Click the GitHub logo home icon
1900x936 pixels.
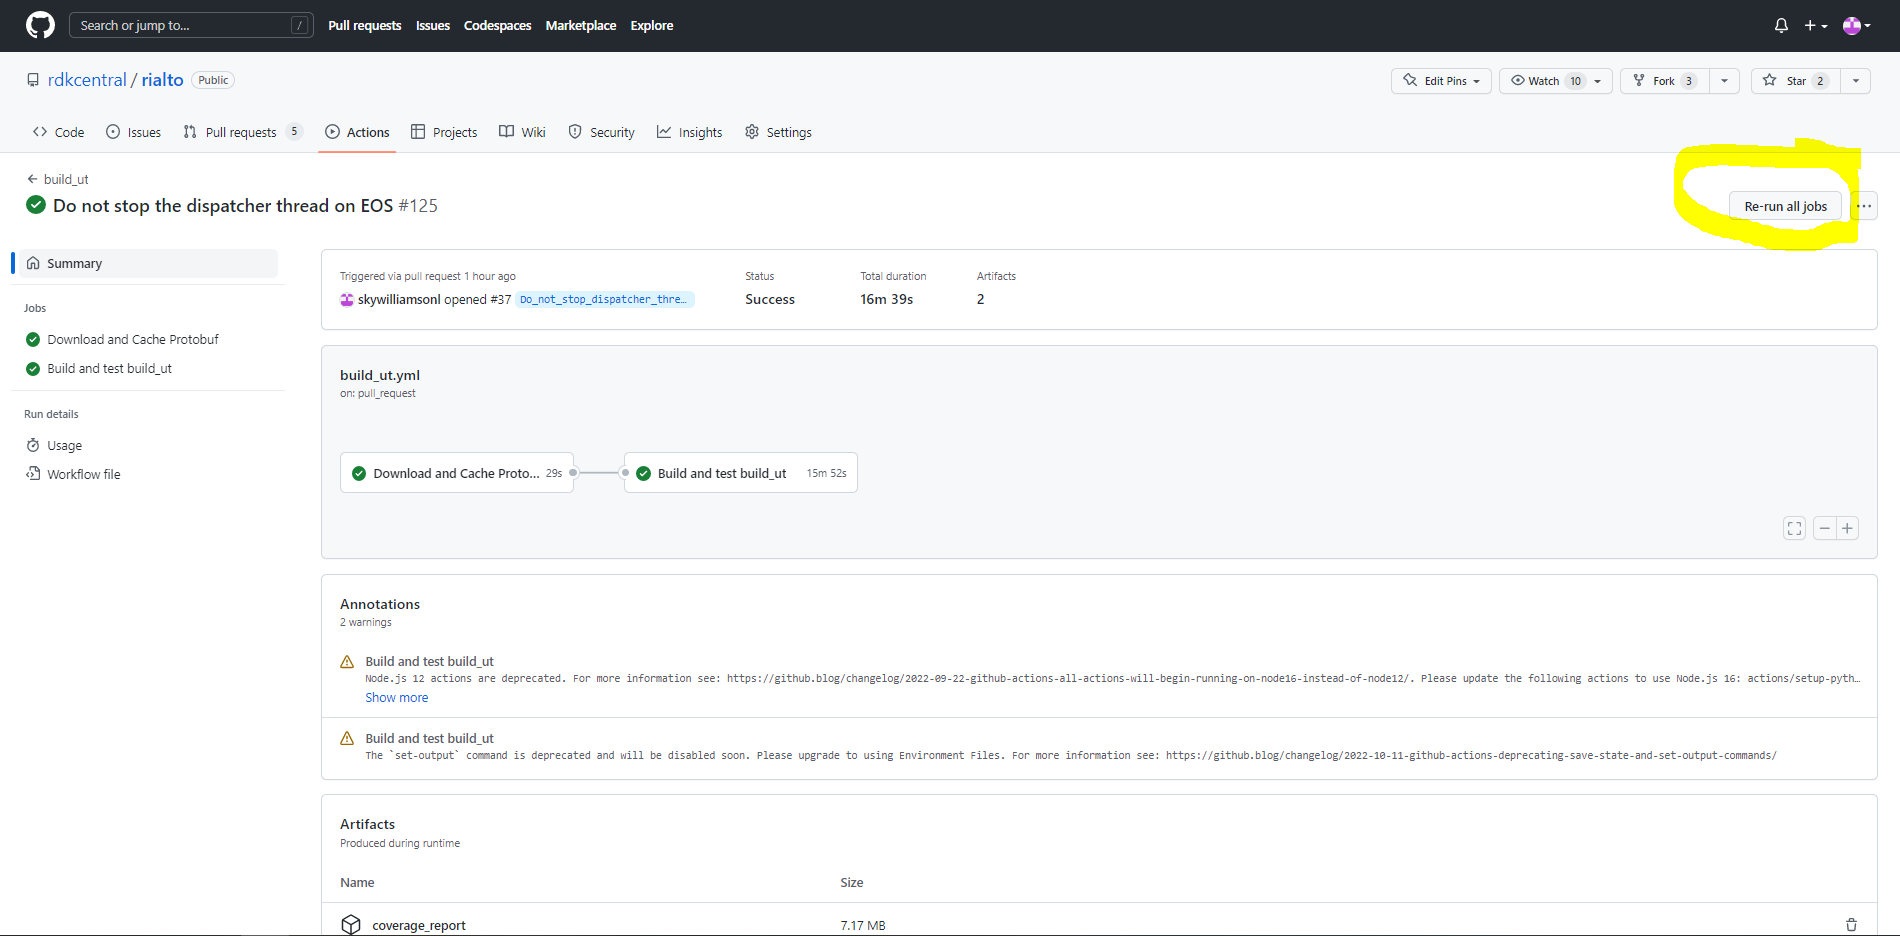click(x=40, y=25)
